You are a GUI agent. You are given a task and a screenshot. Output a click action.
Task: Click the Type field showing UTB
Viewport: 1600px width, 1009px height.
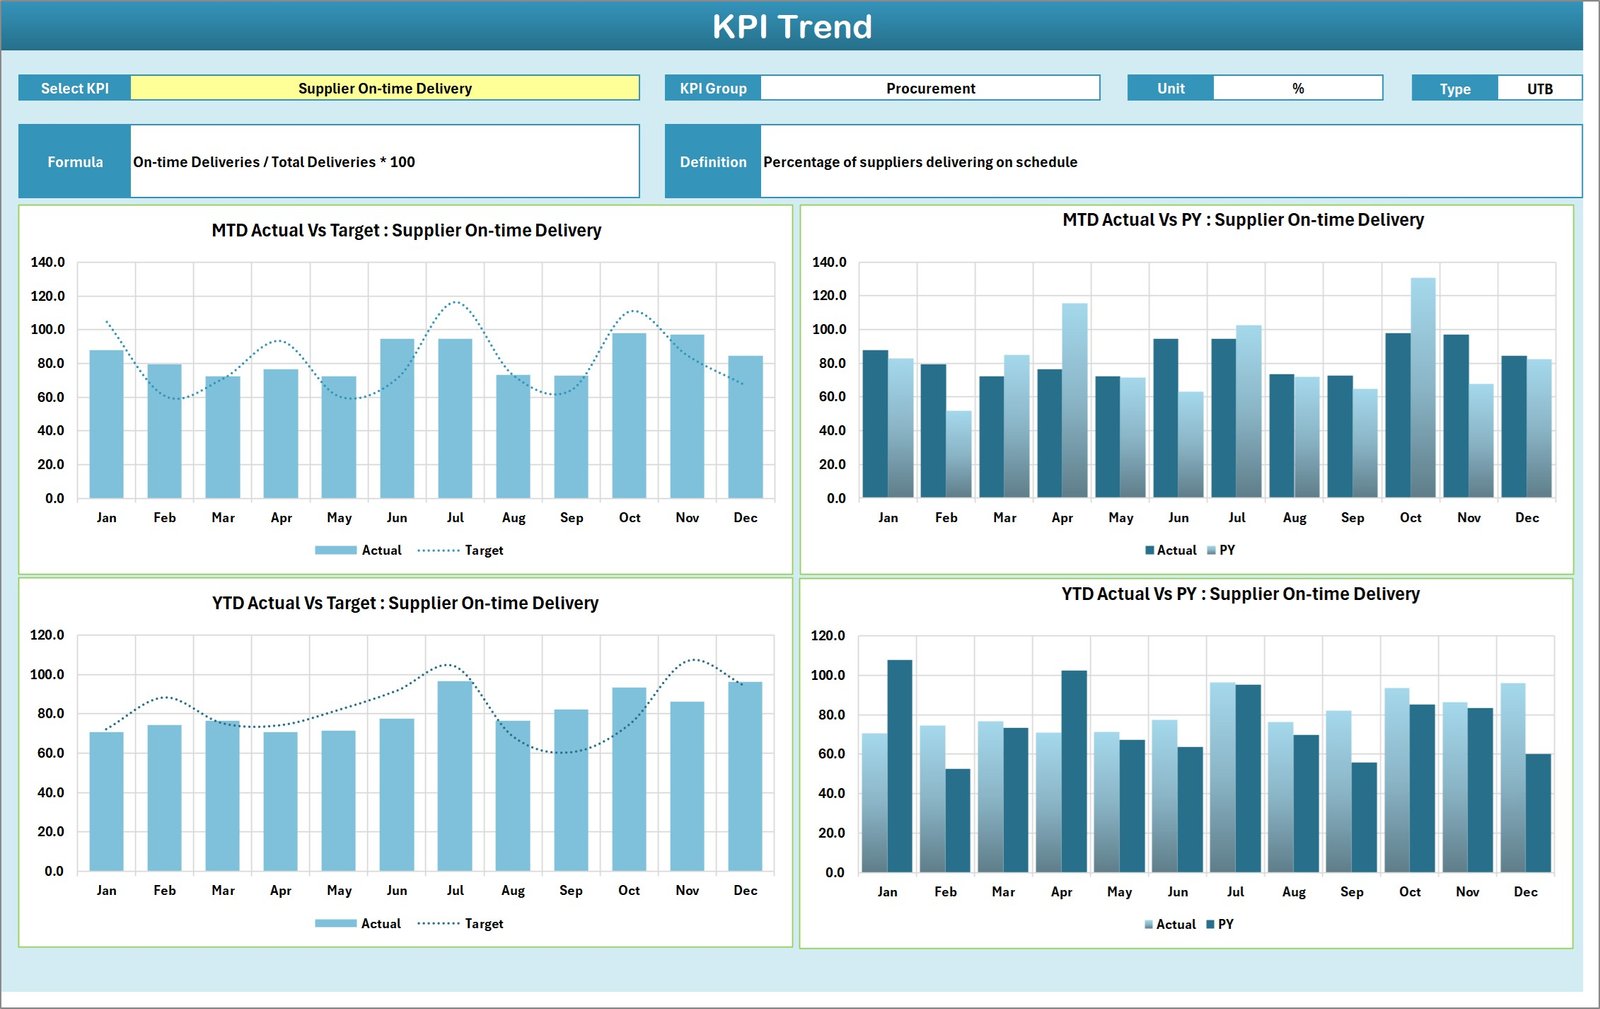coord(1539,88)
